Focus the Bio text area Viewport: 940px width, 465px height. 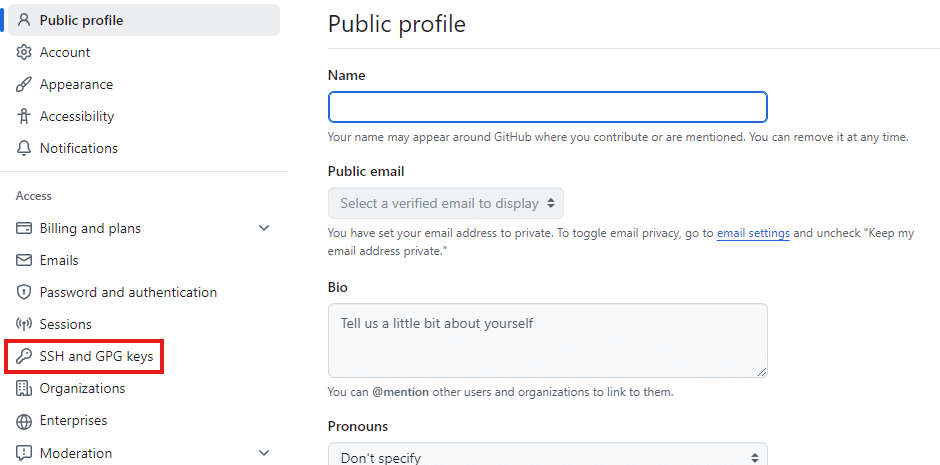click(548, 340)
